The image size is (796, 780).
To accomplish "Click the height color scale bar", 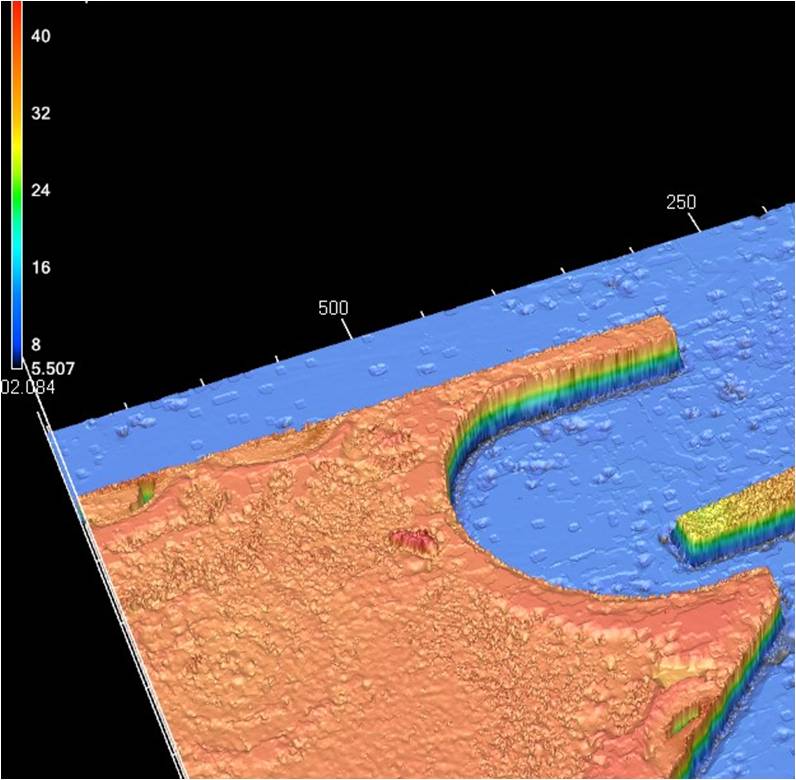I will tap(17, 184).
